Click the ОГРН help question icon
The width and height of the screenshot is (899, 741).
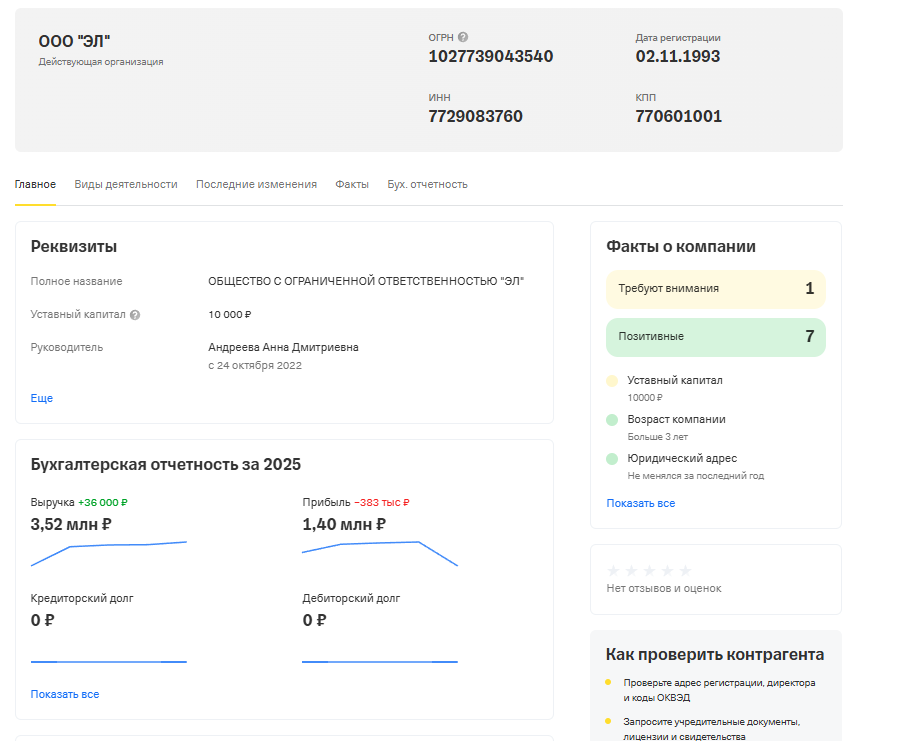463,37
